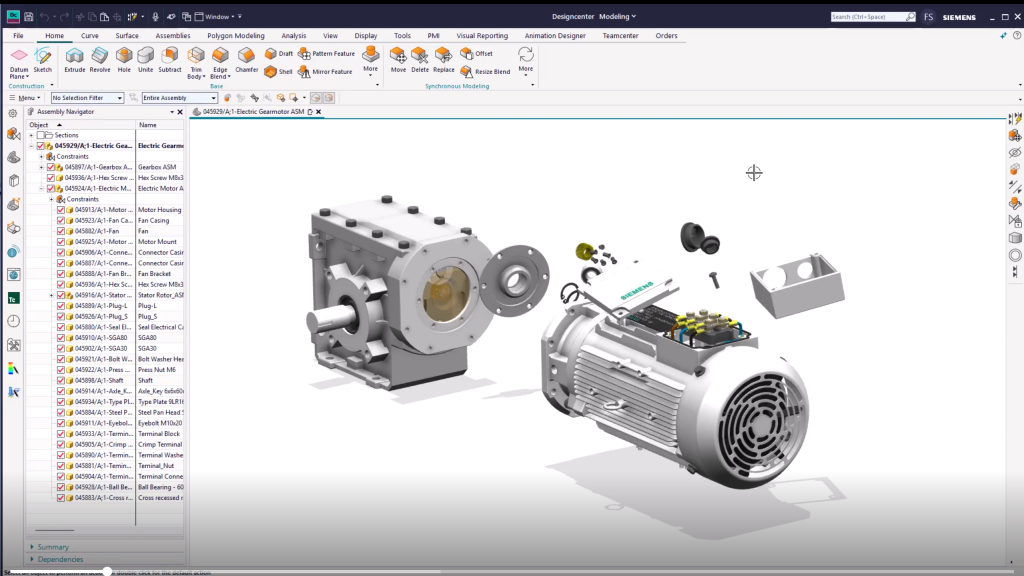Toggle the Motor Mount checkbox

click(x=61, y=242)
